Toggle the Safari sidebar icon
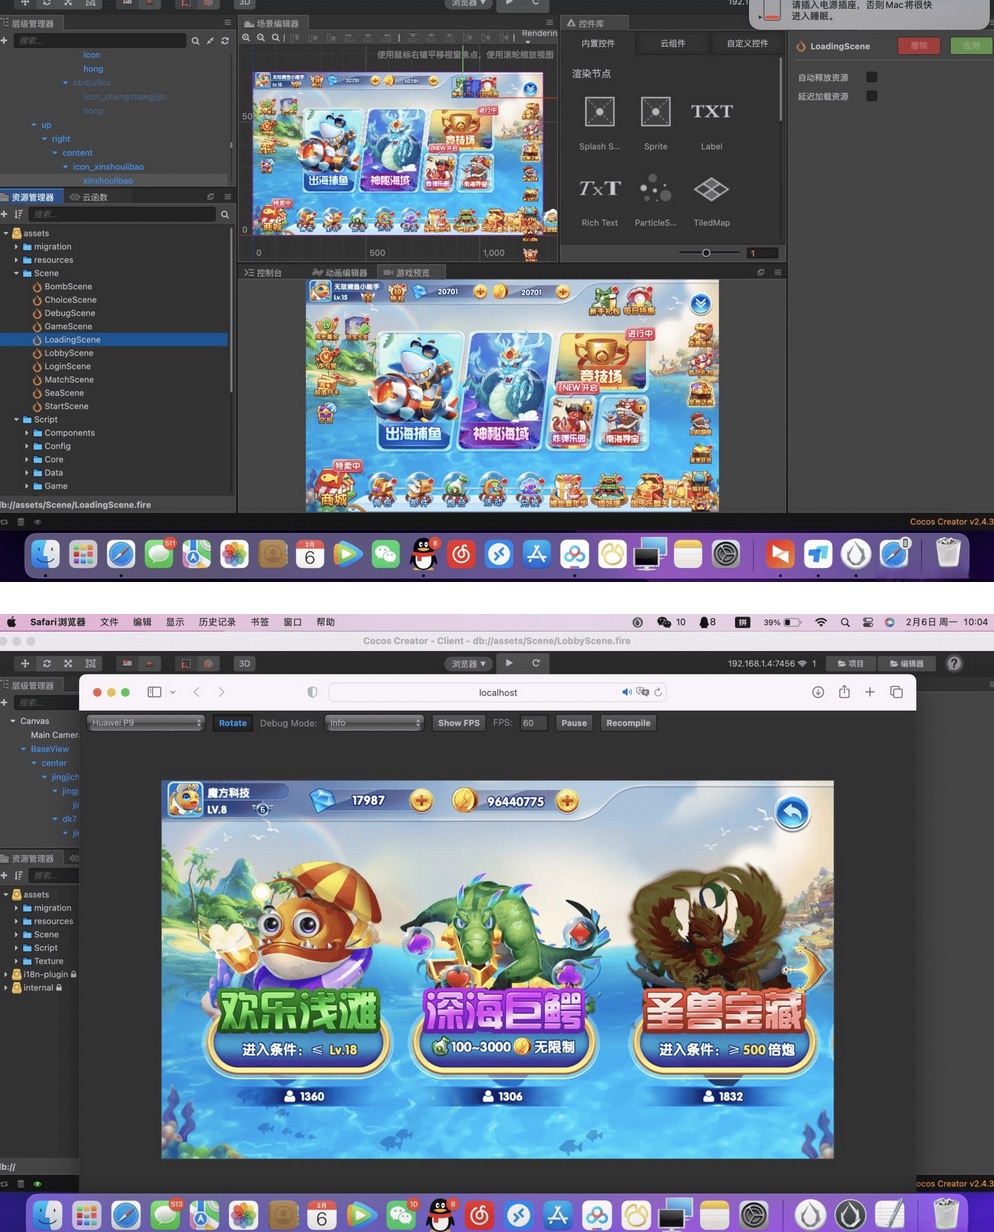Viewport: 994px width, 1232px height. pyautogui.click(x=154, y=692)
